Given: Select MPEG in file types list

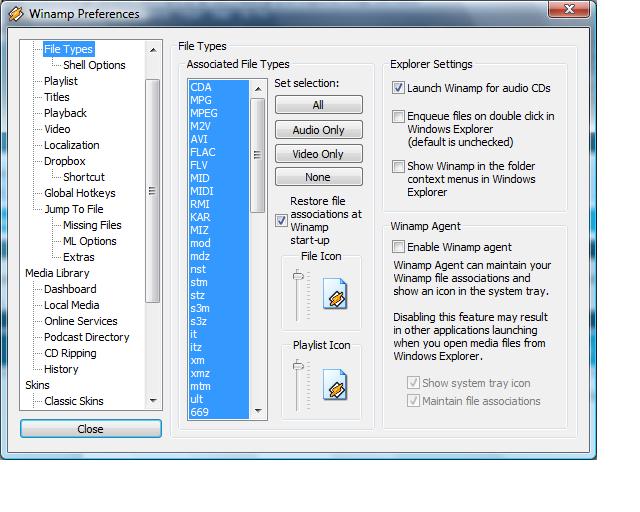Looking at the screenshot, I should 219,113.
